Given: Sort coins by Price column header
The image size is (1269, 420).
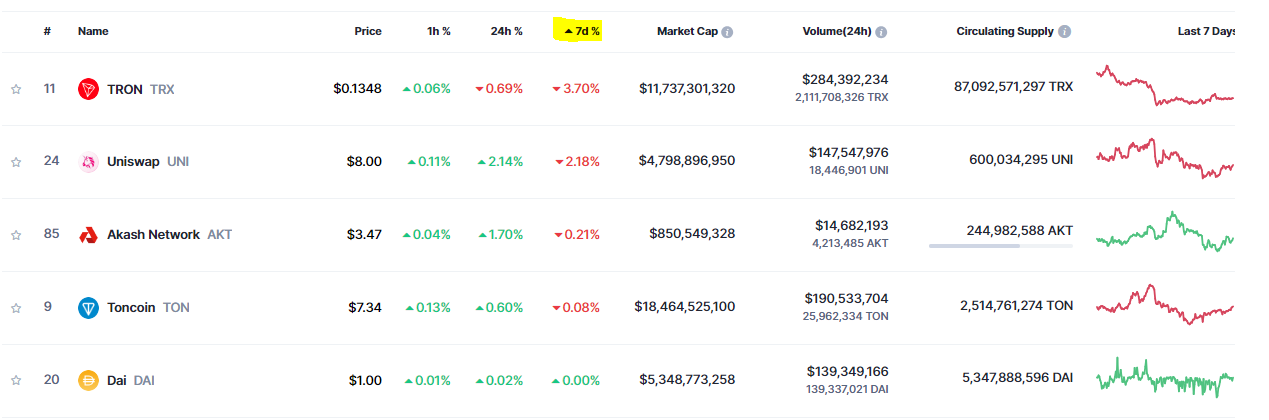Looking at the screenshot, I should pyautogui.click(x=367, y=32).
